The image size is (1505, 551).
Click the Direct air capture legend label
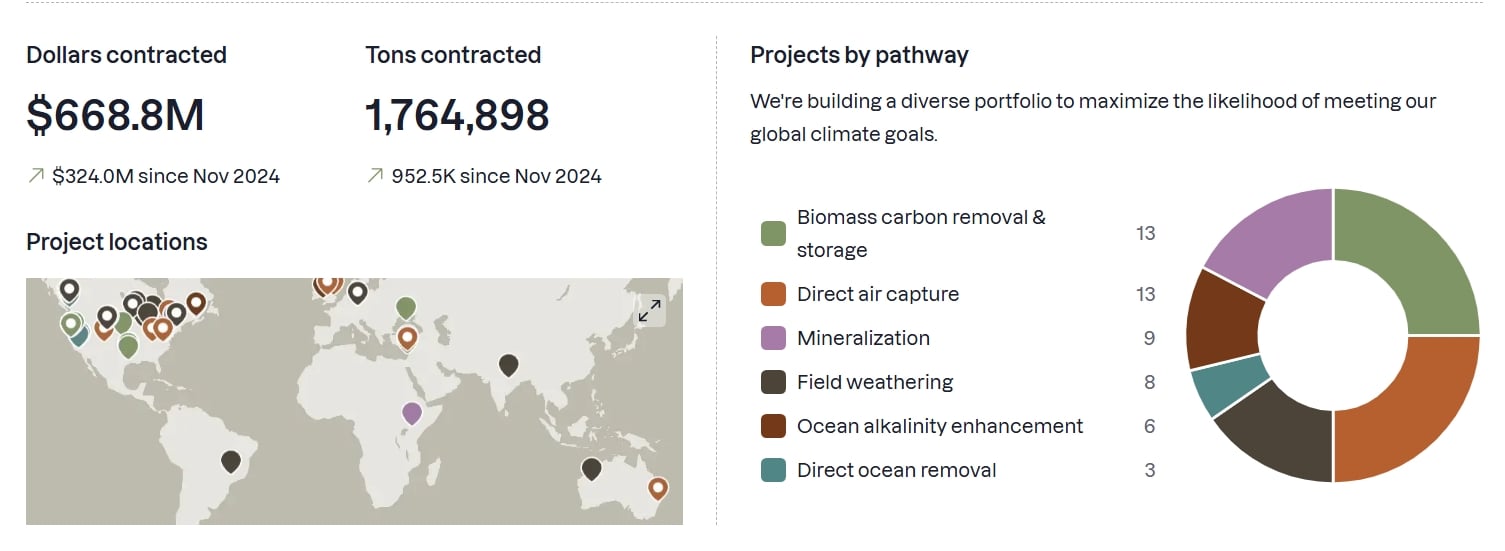(877, 294)
